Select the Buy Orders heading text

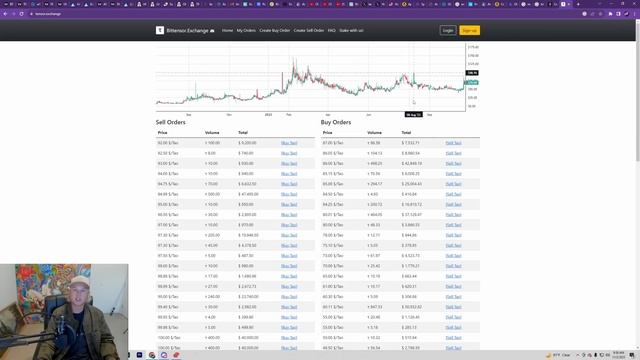point(336,122)
